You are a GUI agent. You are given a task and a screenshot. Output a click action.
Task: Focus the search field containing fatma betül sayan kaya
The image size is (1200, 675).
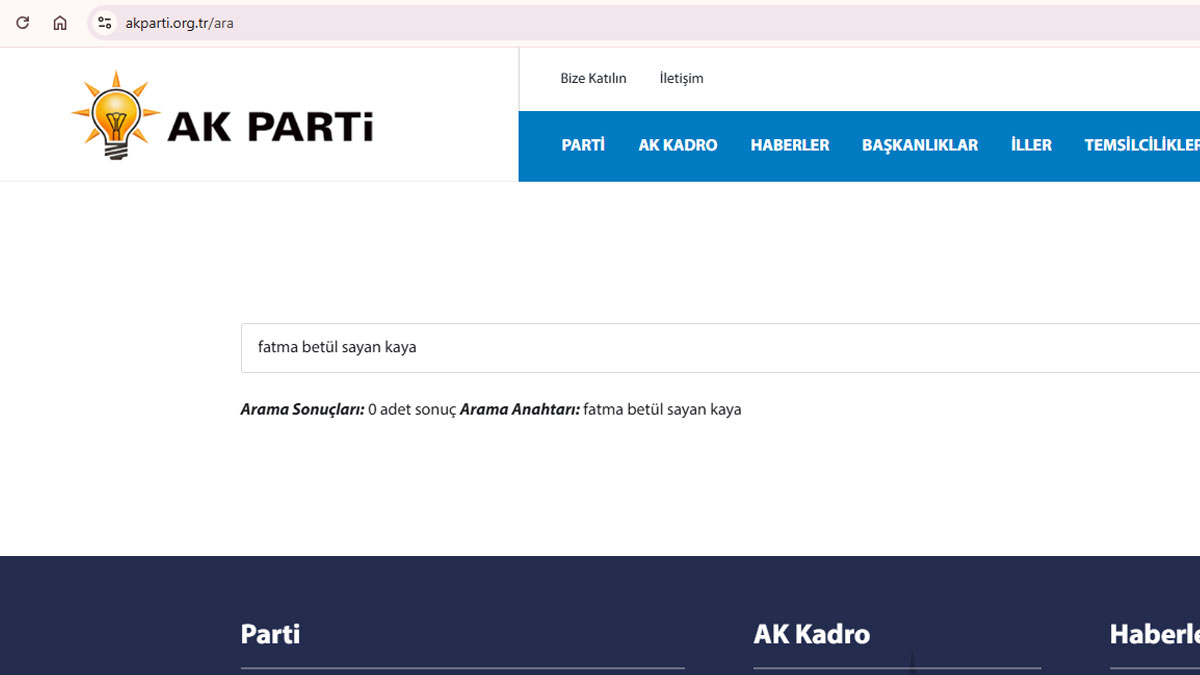720,348
